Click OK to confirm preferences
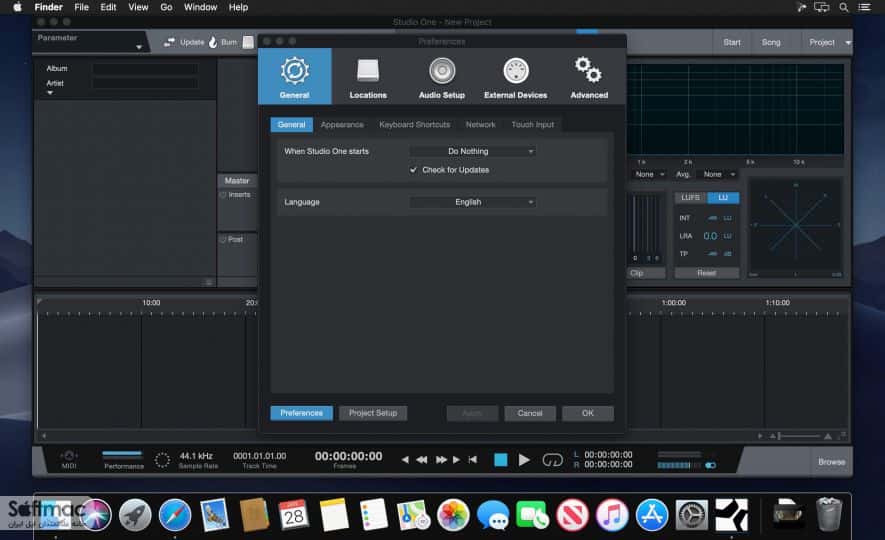The width and height of the screenshot is (885, 540). (x=588, y=414)
